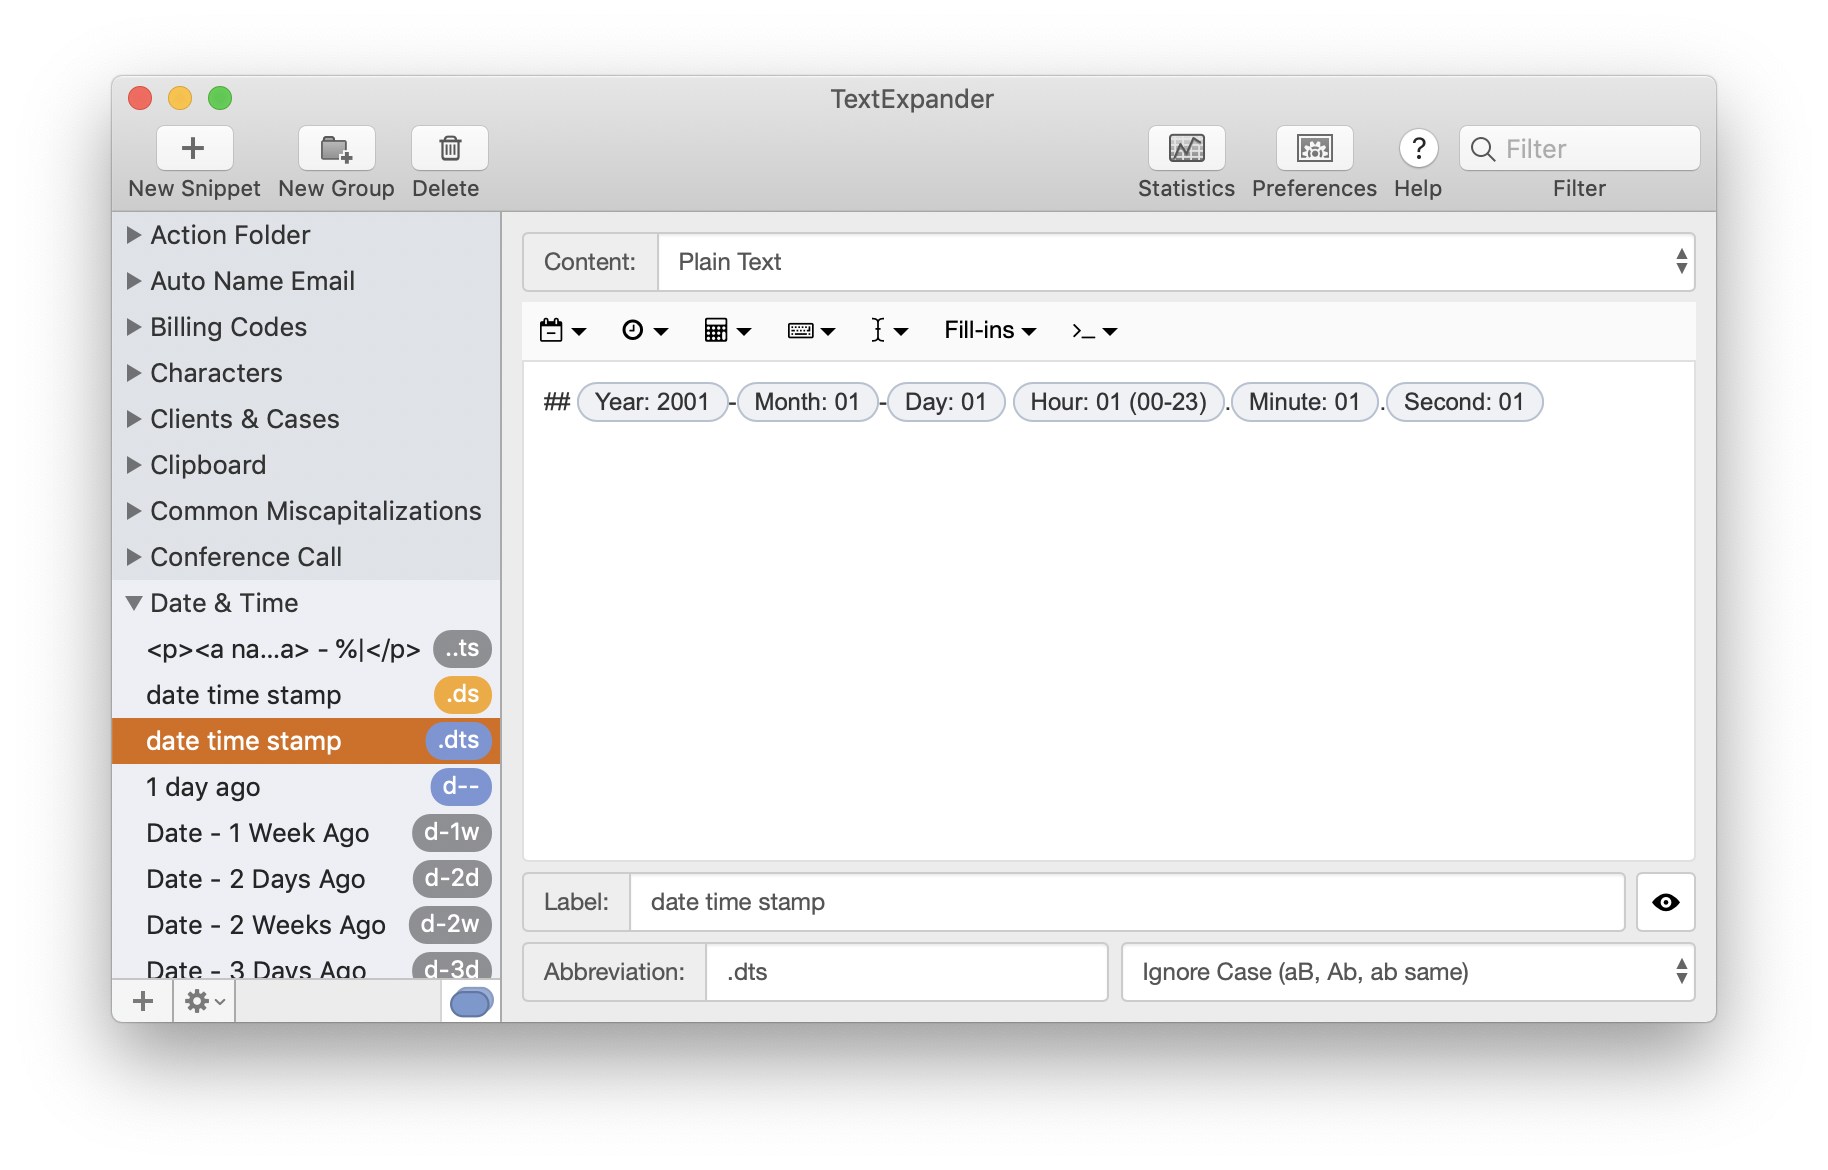1828x1170 pixels.
Task: Open the sidebar gear action menu
Action: pyautogui.click(x=204, y=1001)
